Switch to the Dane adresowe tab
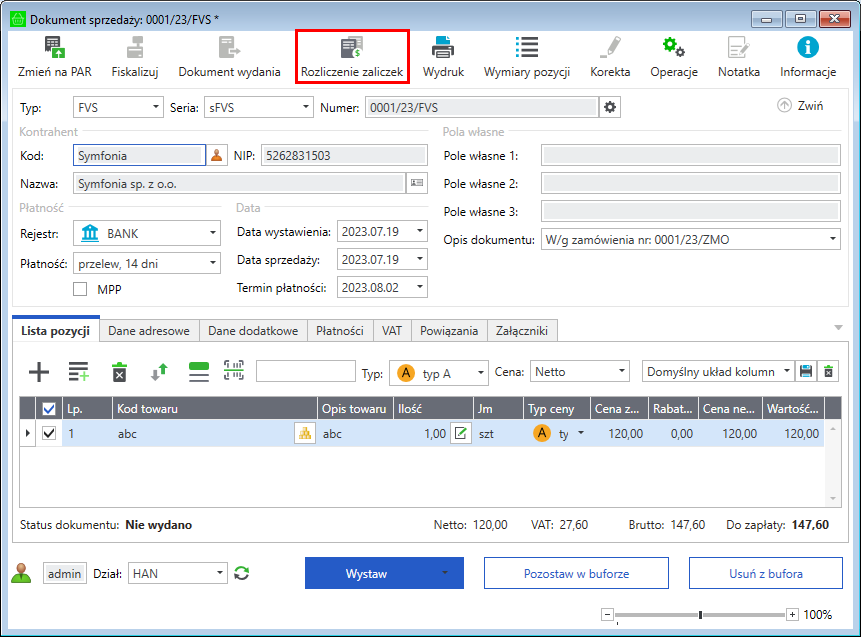The width and height of the screenshot is (861, 637). coord(149,330)
